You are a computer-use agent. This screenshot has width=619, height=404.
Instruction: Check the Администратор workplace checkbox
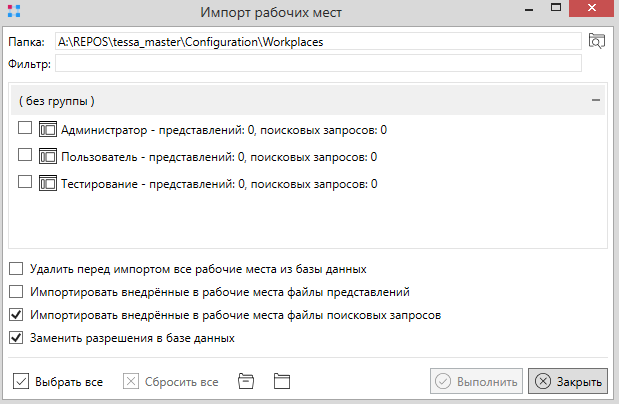(x=25, y=129)
